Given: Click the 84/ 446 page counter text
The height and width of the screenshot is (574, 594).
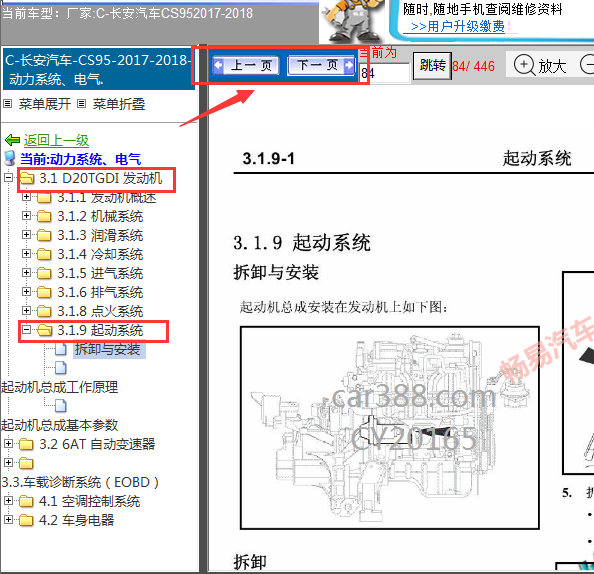Looking at the screenshot, I should (474, 66).
